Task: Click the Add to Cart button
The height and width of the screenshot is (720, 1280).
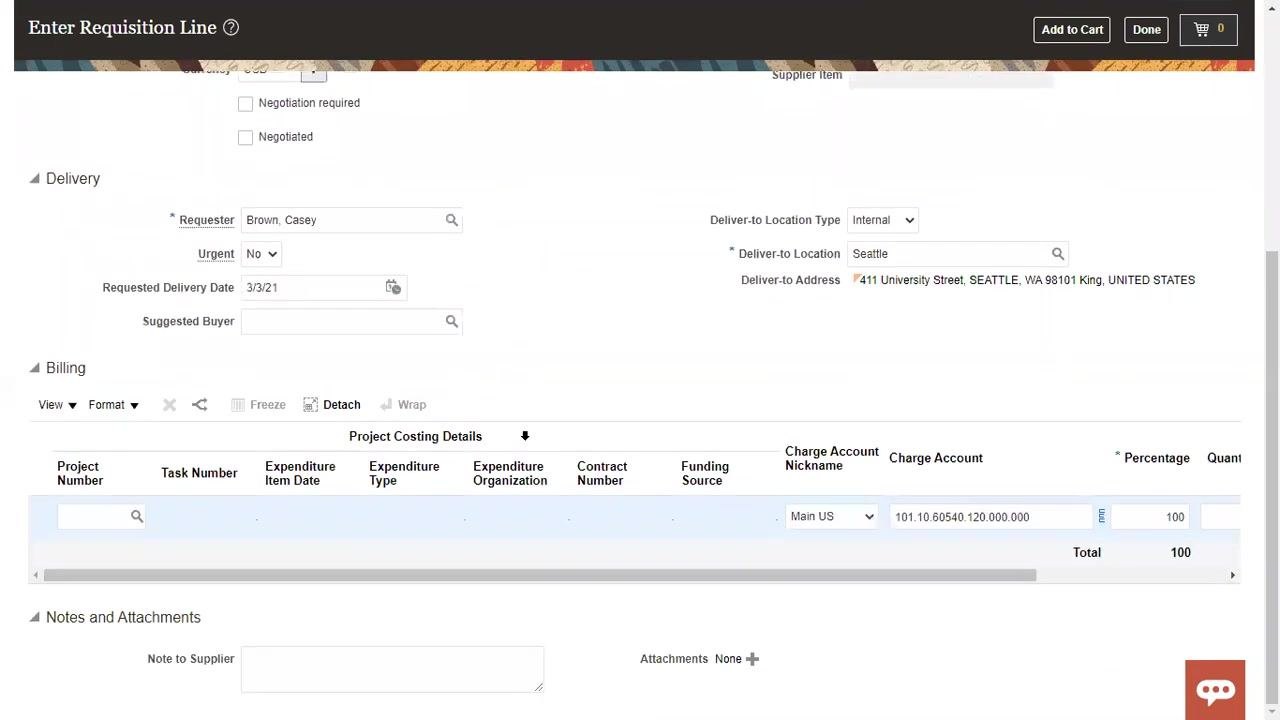Action: [1072, 29]
